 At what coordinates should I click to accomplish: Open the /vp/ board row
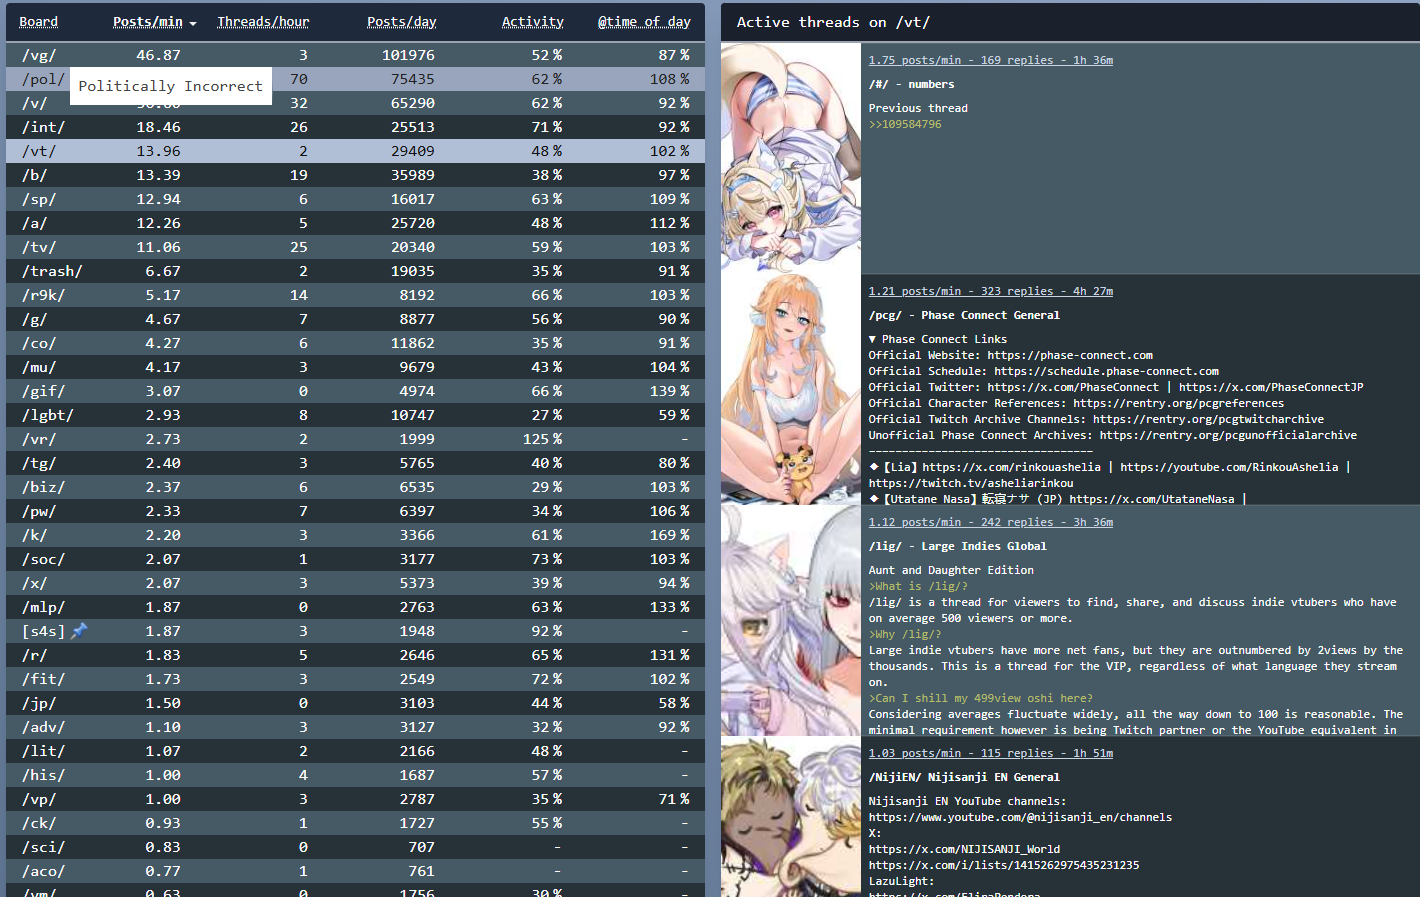pyautogui.click(x=355, y=799)
